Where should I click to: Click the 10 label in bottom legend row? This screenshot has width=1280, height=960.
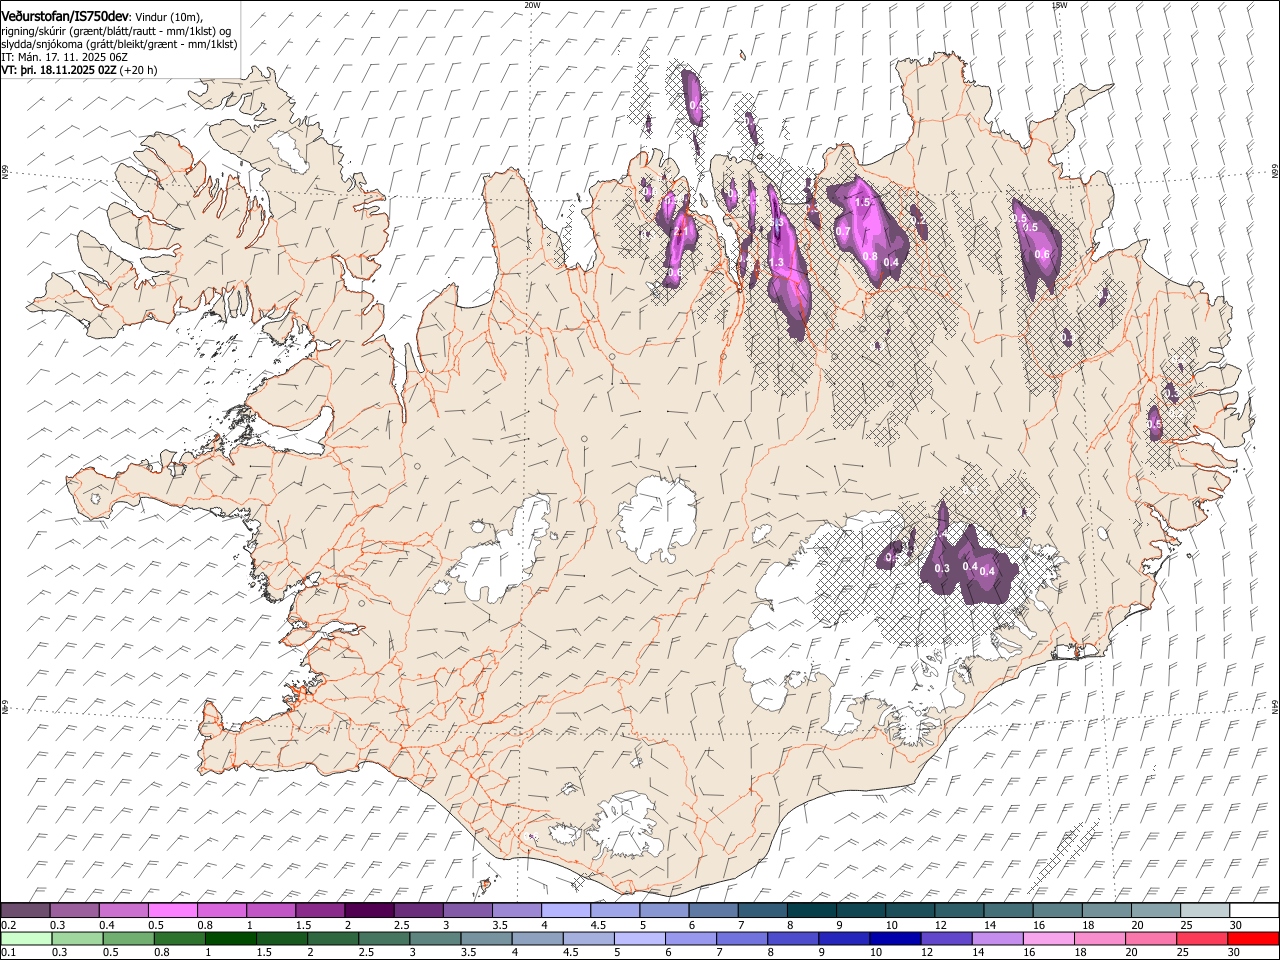(876, 952)
